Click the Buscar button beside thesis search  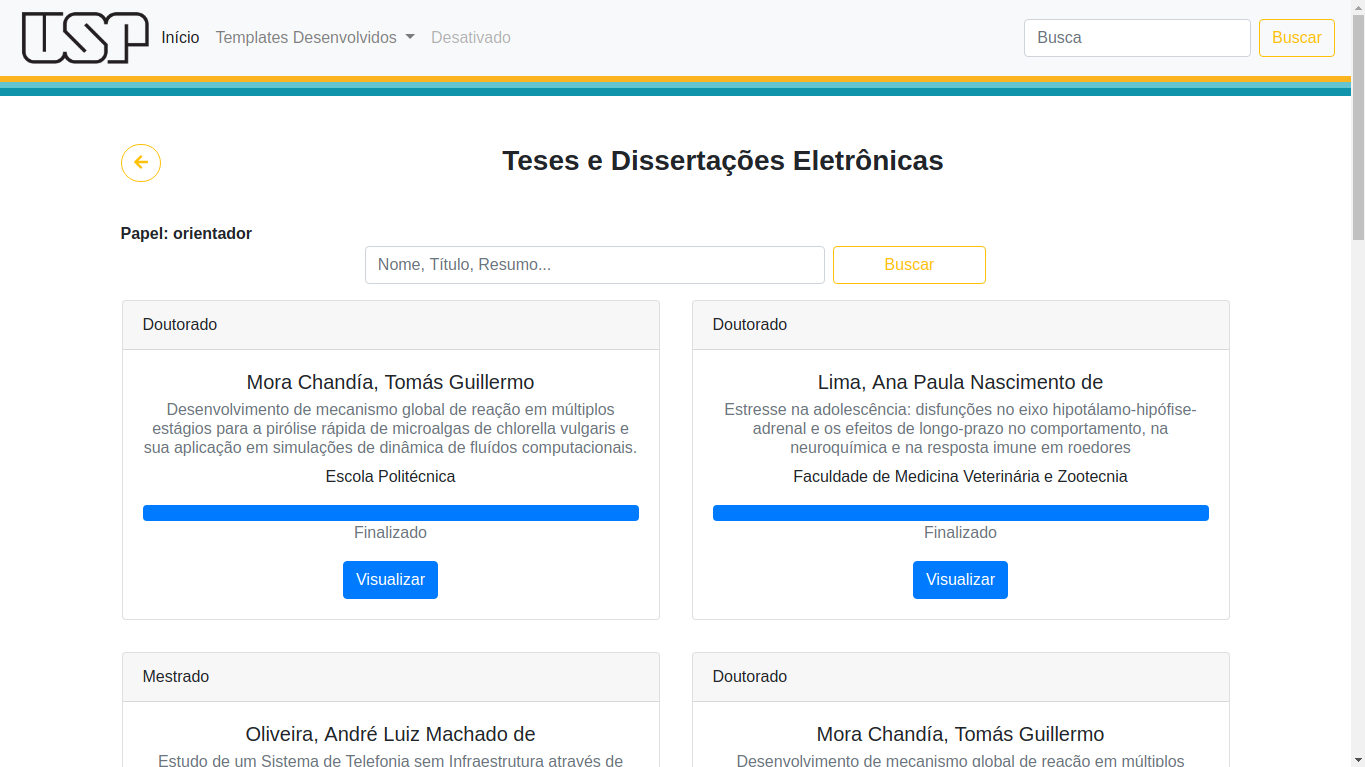(x=909, y=265)
